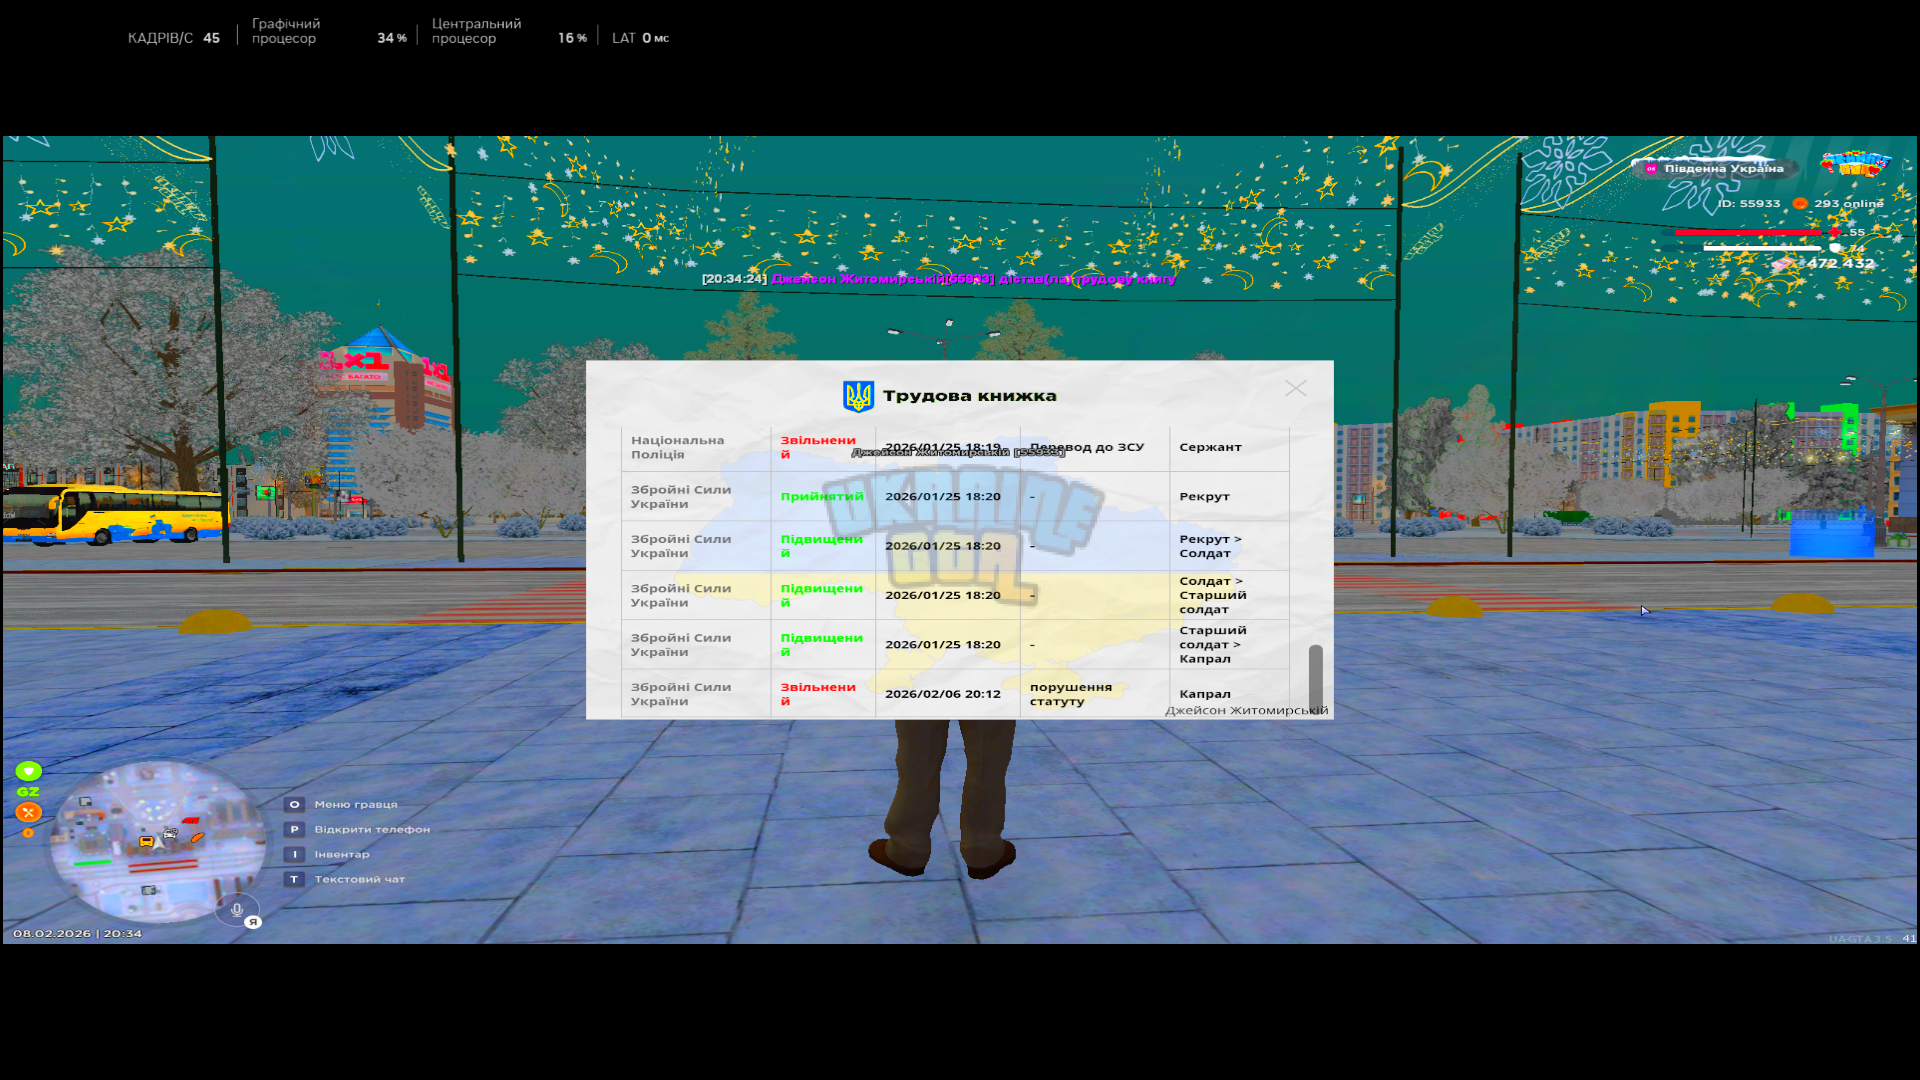Click the I key hint for inventory
1920x1080 pixels.
tap(294, 854)
